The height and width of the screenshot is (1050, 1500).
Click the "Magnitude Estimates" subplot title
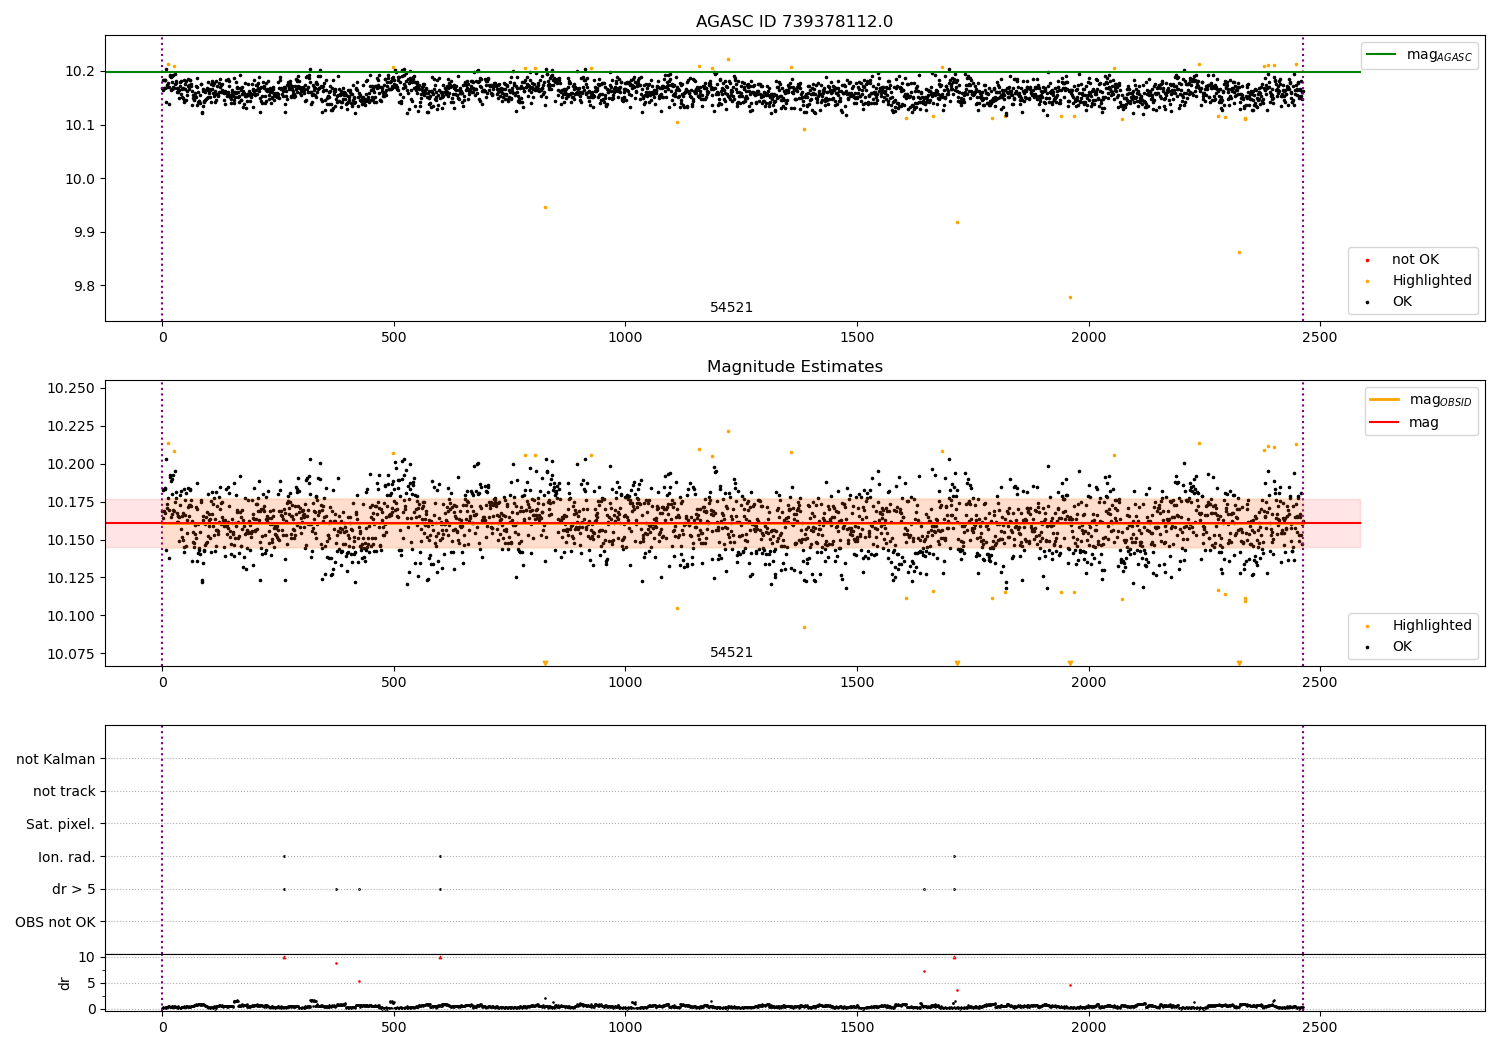(x=794, y=367)
